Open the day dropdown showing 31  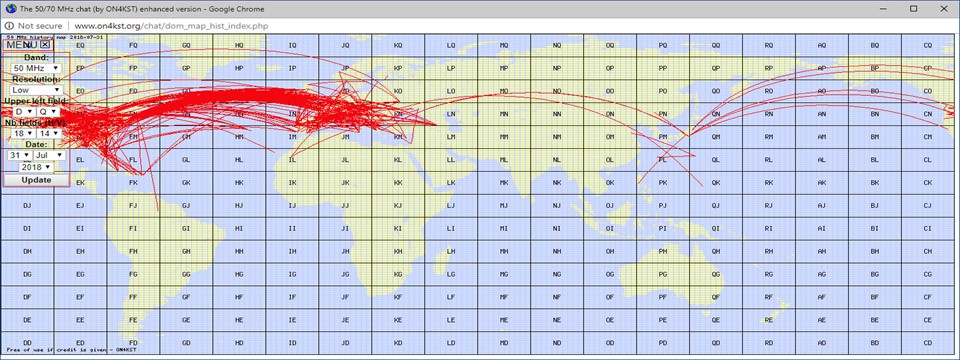tap(20, 156)
